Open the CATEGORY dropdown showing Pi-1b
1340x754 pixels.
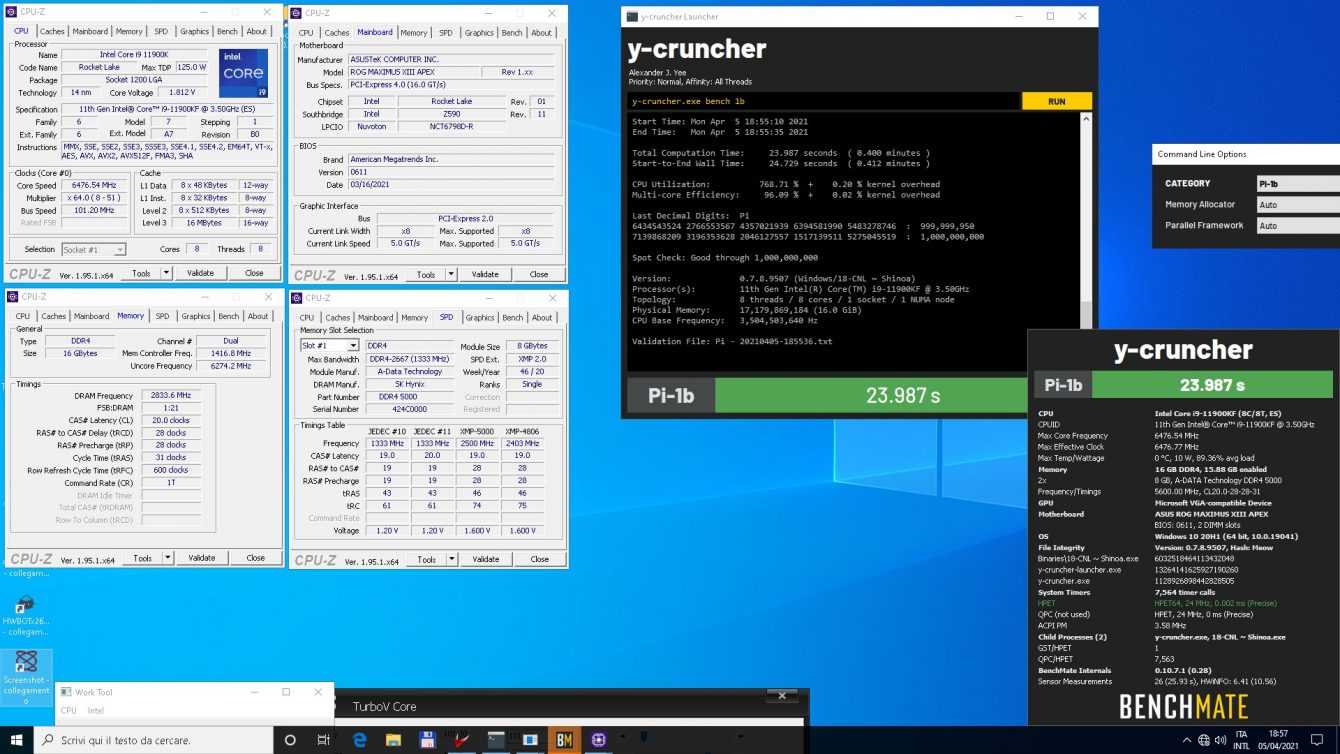pos(1298,183)
